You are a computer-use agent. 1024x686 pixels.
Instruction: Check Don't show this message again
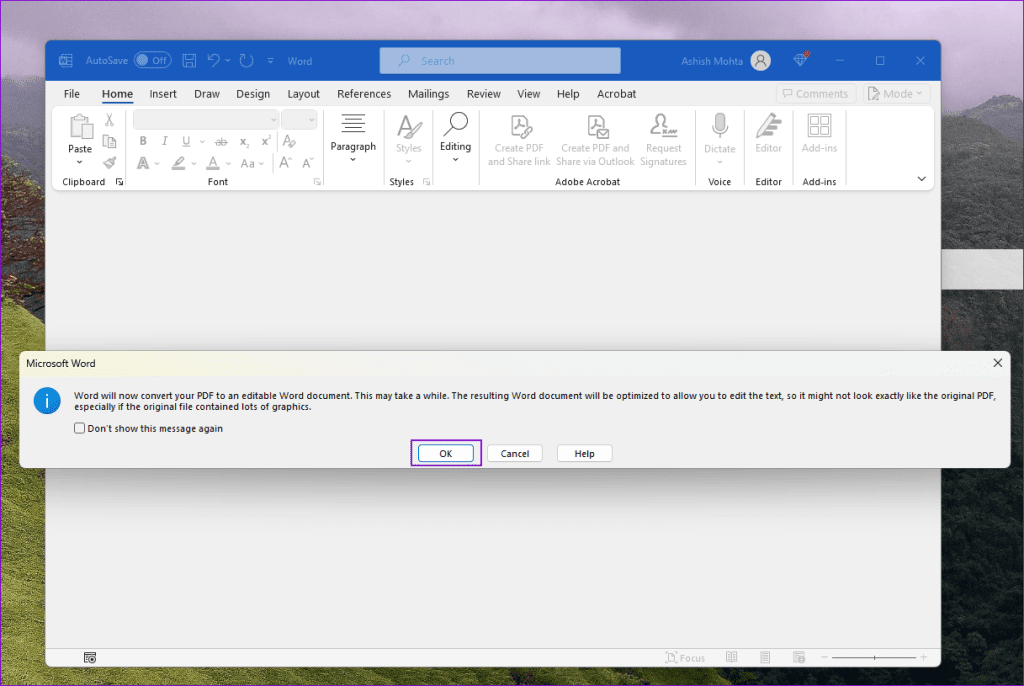[x=79, y=428]
